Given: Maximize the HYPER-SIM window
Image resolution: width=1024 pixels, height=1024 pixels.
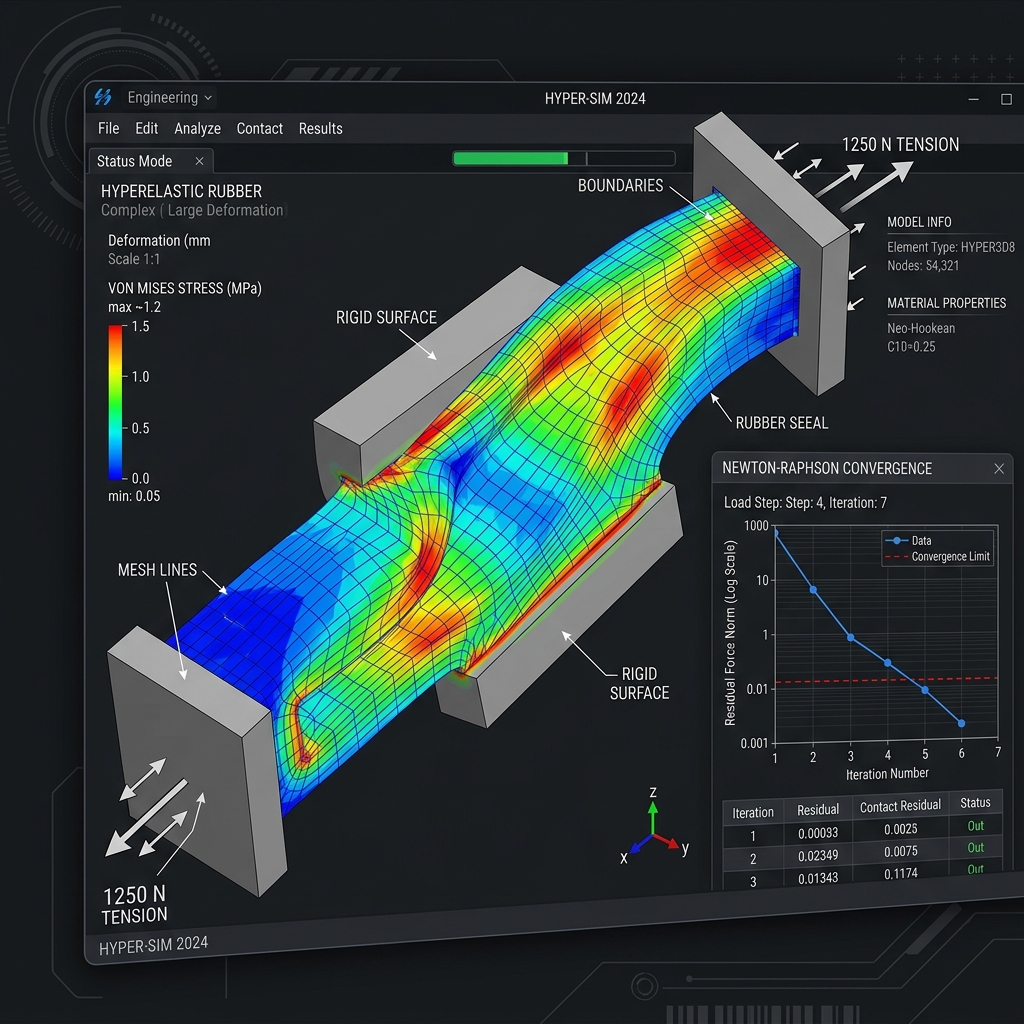Looking at the screenshot, I should (1006, 99).
